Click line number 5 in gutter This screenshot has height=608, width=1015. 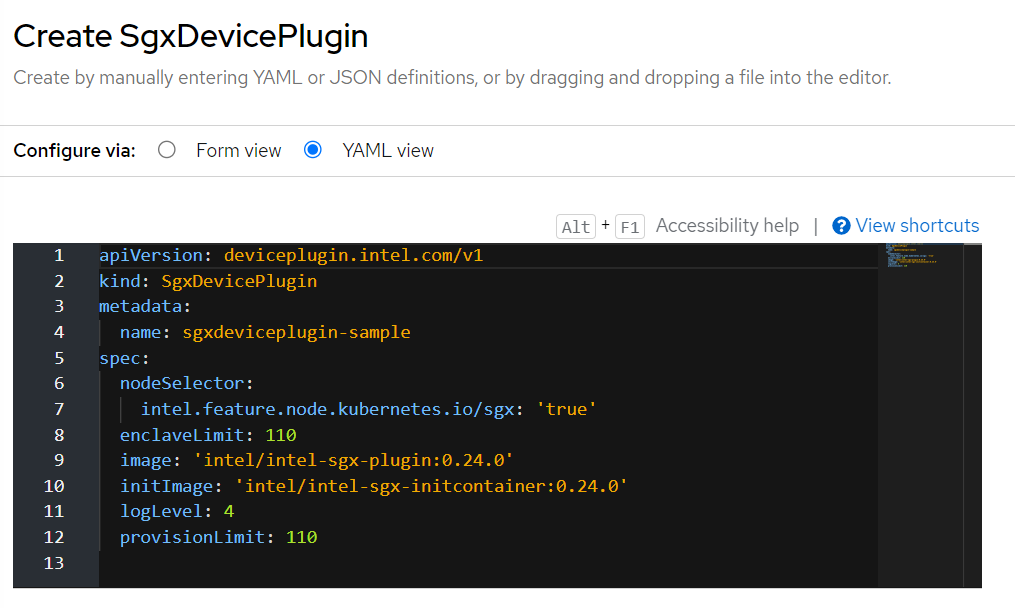point(59,358)
